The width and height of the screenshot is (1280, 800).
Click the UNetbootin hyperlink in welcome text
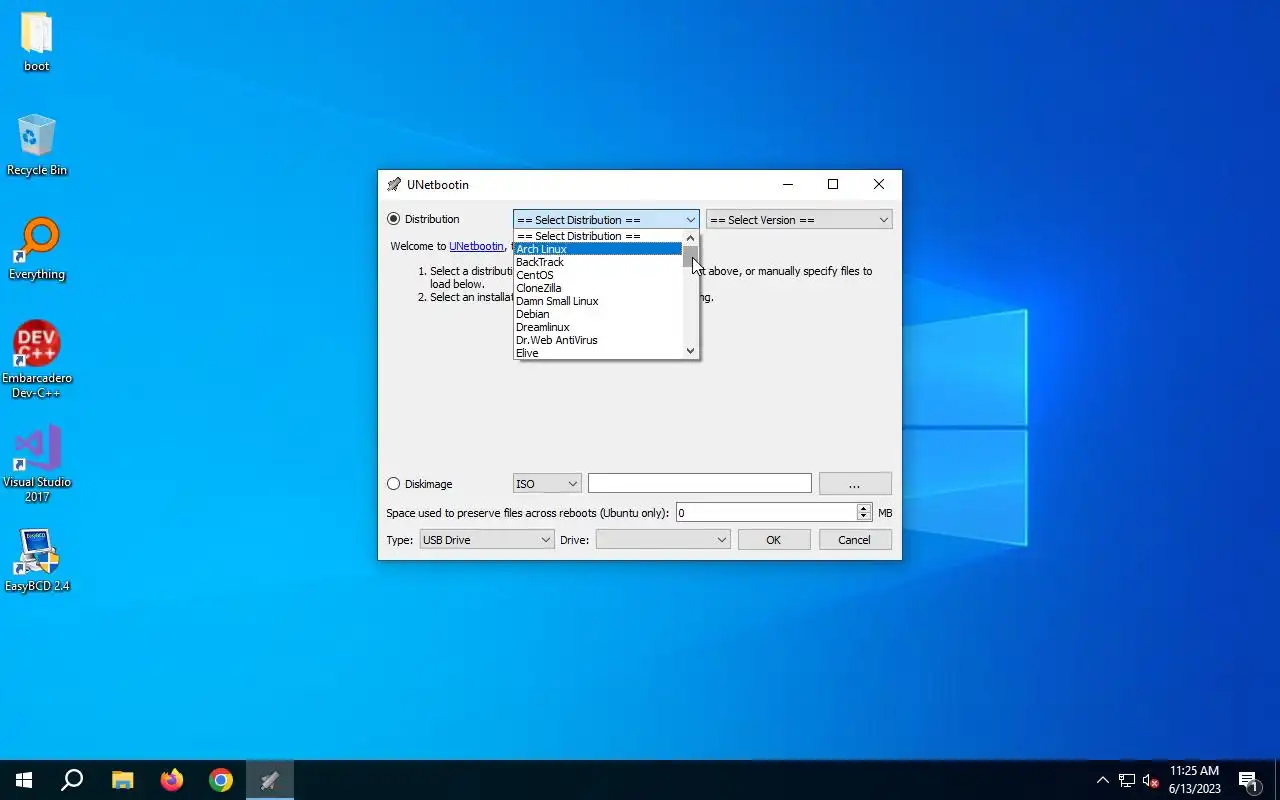tap(476, 246)
